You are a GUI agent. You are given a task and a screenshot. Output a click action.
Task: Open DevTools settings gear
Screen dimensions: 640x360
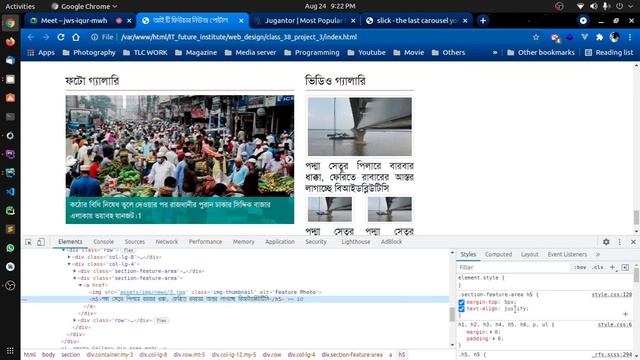click(x=606, y=242)
